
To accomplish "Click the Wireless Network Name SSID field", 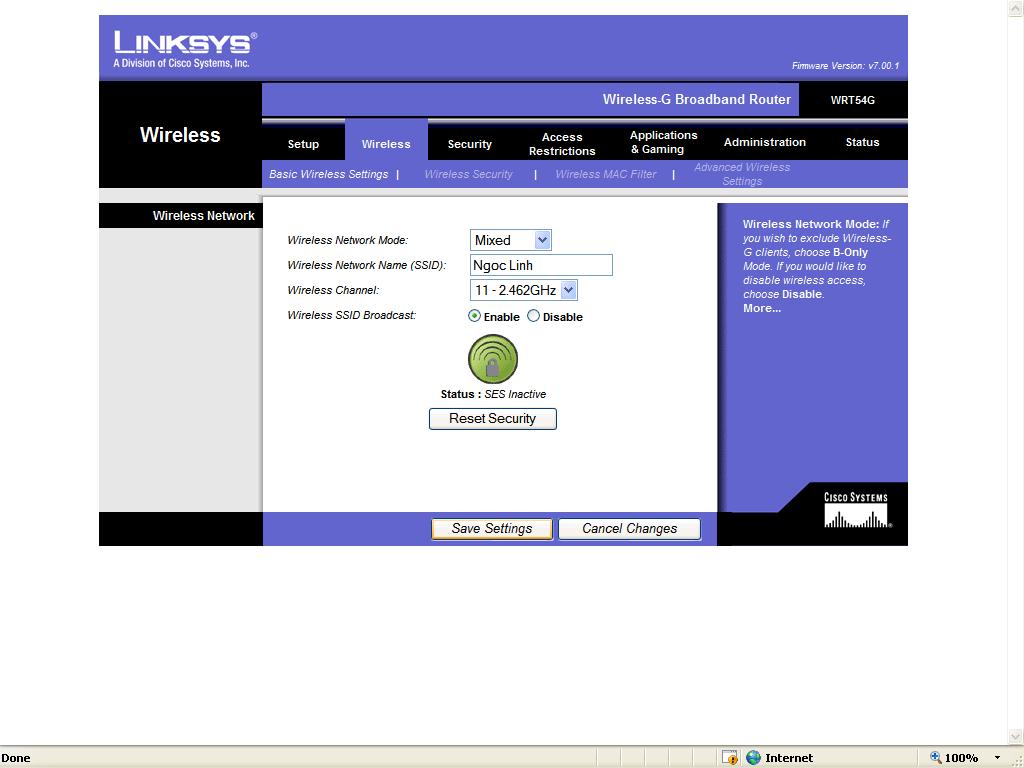I will 540,265.
